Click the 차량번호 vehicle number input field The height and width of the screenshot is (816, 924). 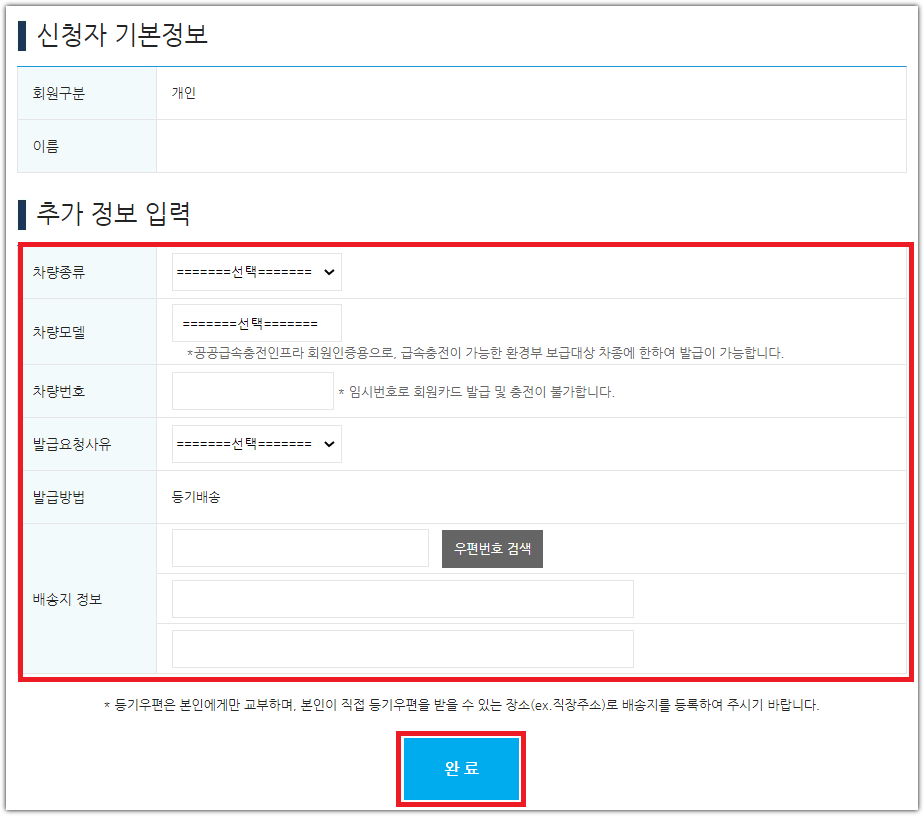tap(252, 390)
